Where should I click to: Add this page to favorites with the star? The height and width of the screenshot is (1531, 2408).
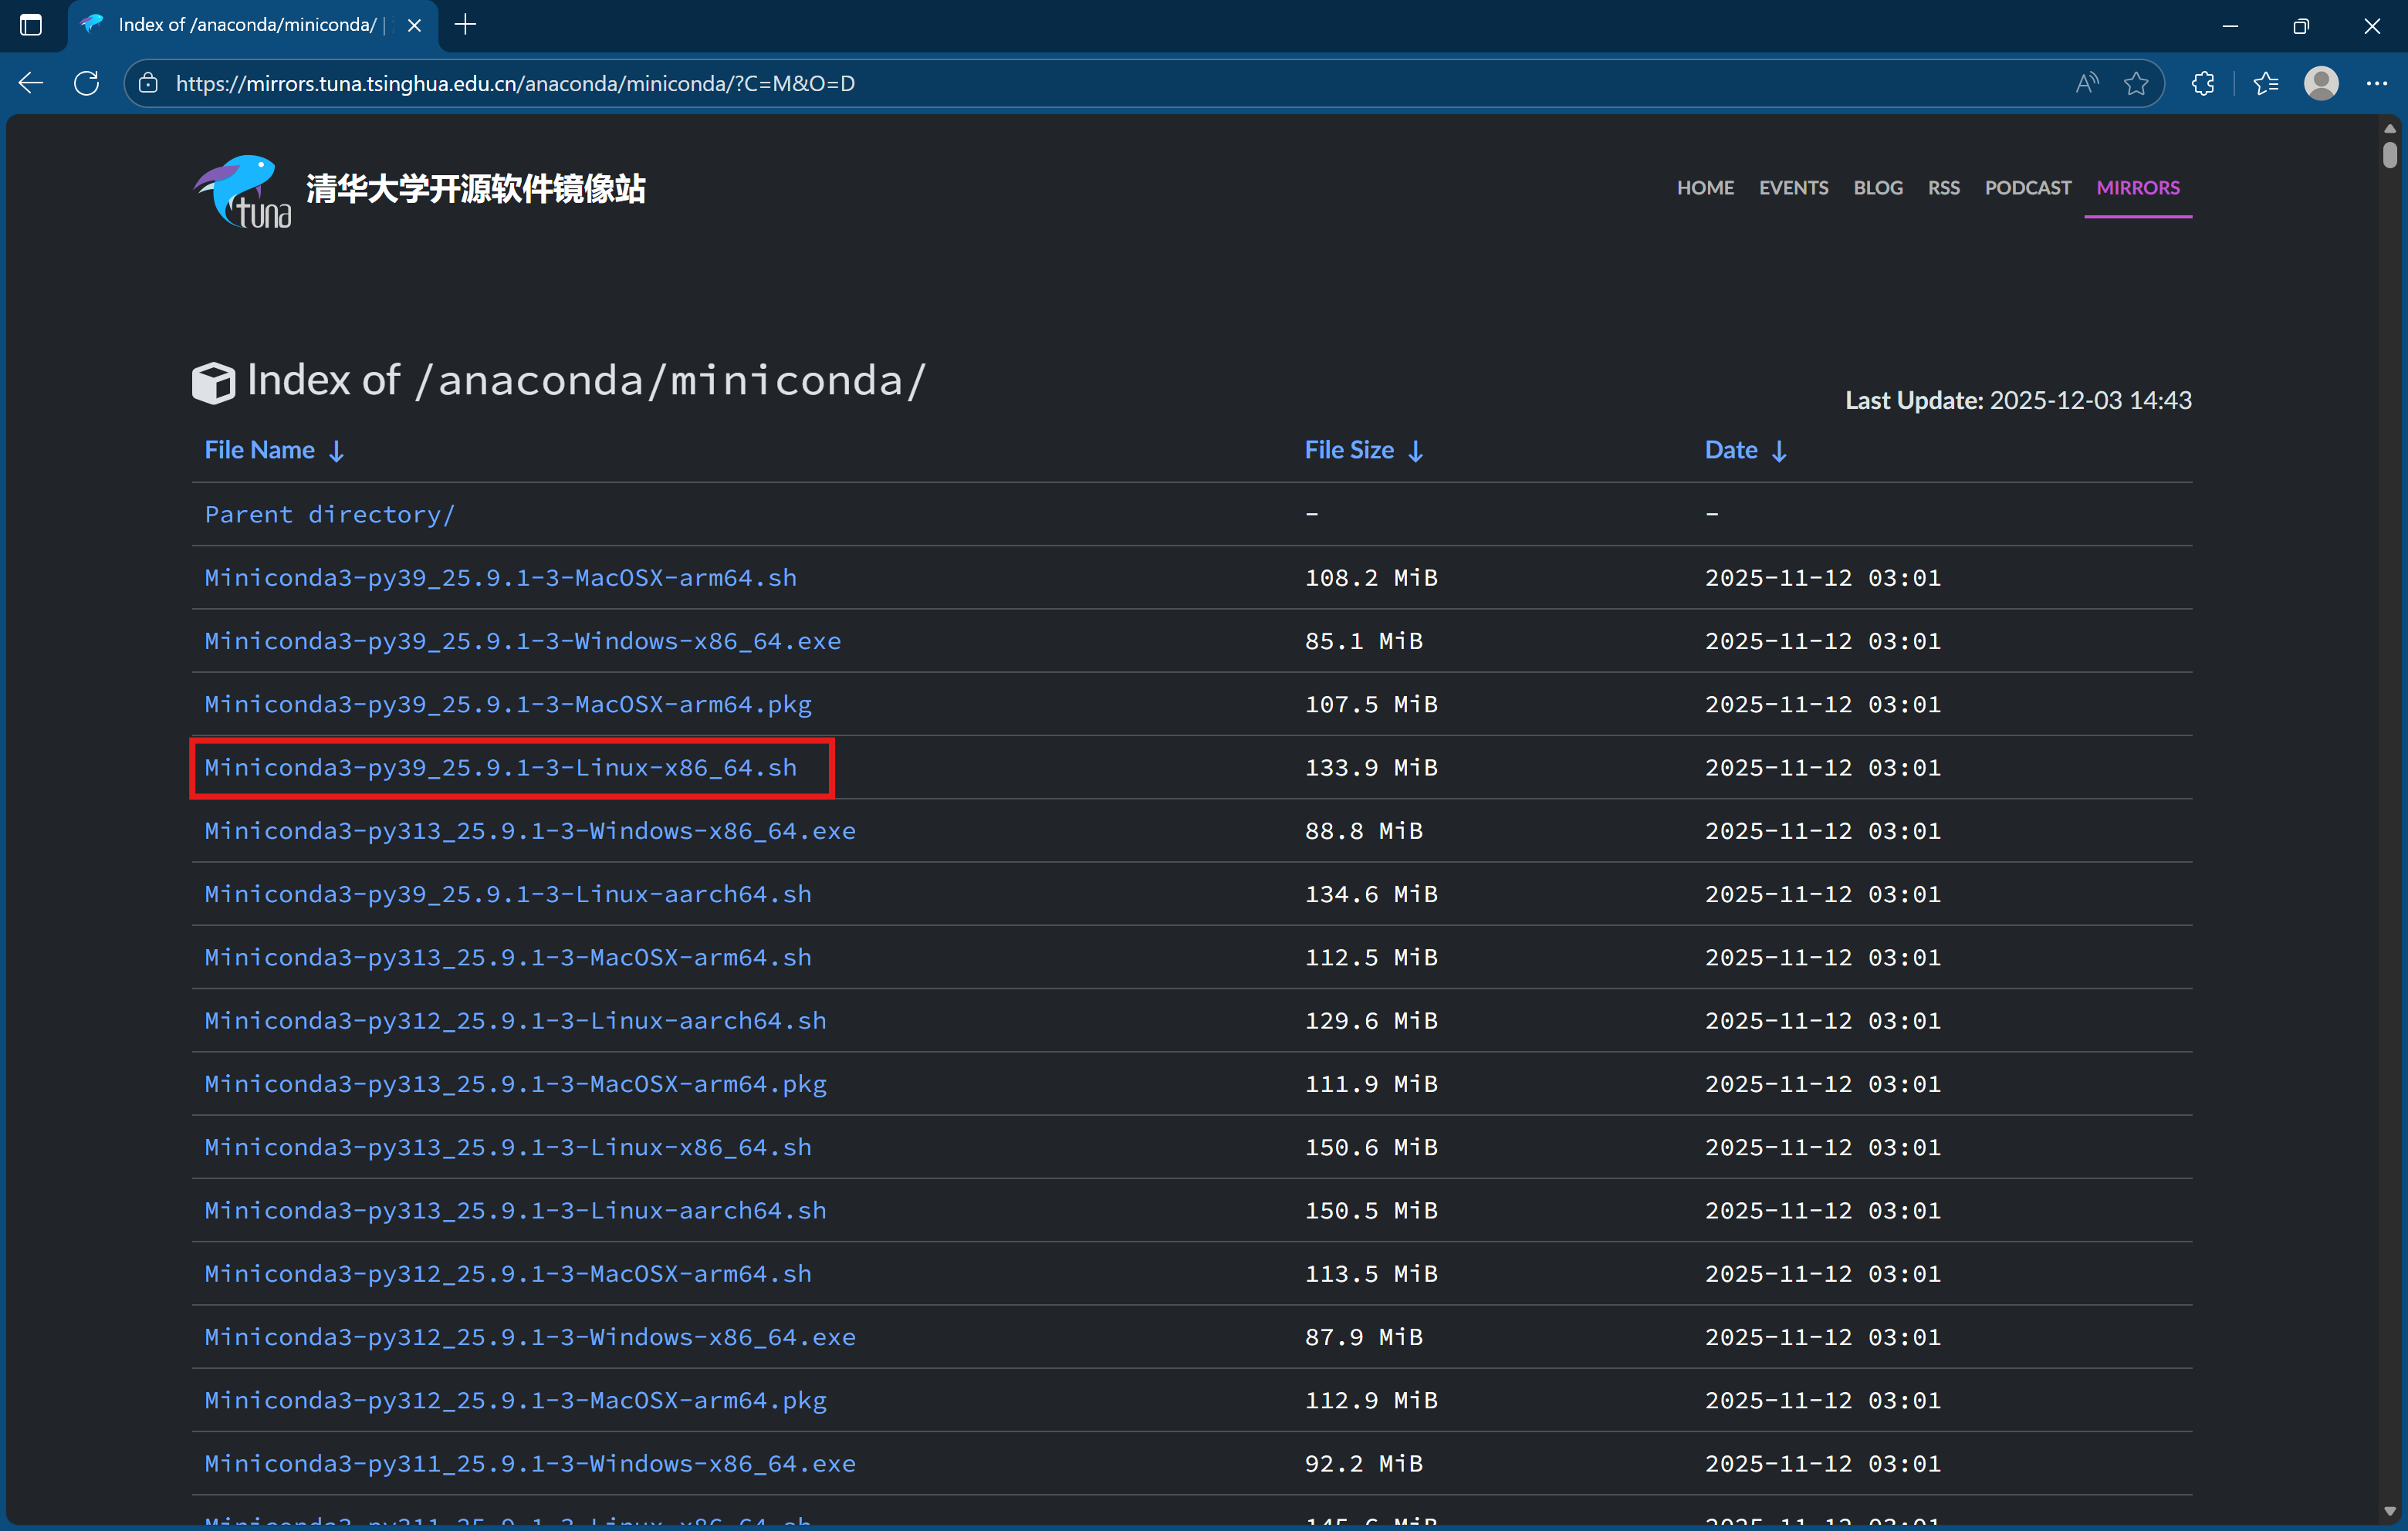tap(2137, 83)
